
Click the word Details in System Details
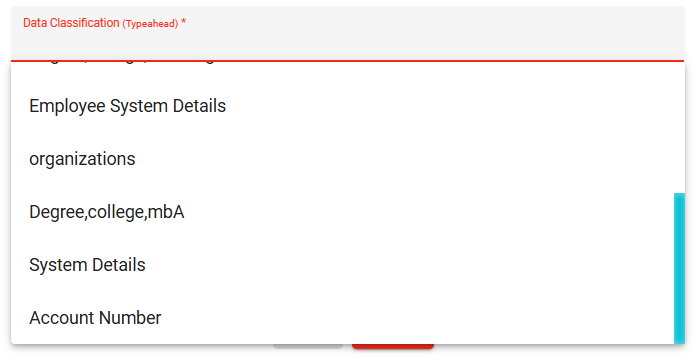(118, 265)
